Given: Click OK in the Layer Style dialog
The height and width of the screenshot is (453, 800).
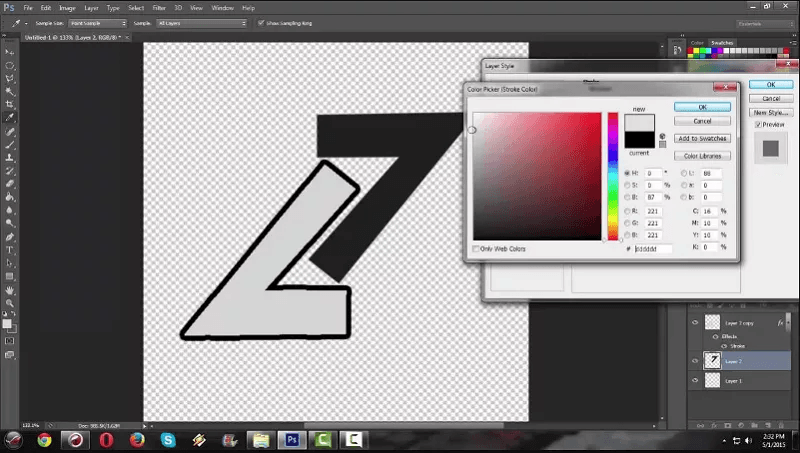Looking at the screenshot, I should click(771, 85).
